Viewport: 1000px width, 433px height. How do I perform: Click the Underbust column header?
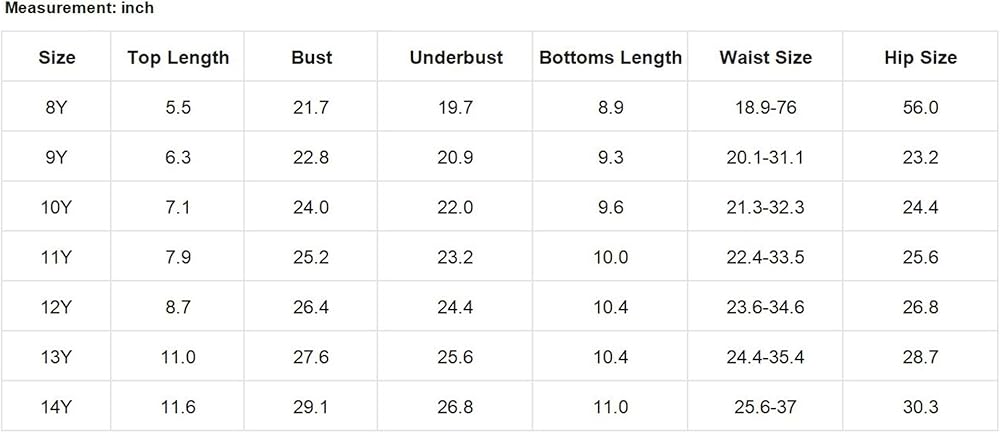(x=455, y=57)
